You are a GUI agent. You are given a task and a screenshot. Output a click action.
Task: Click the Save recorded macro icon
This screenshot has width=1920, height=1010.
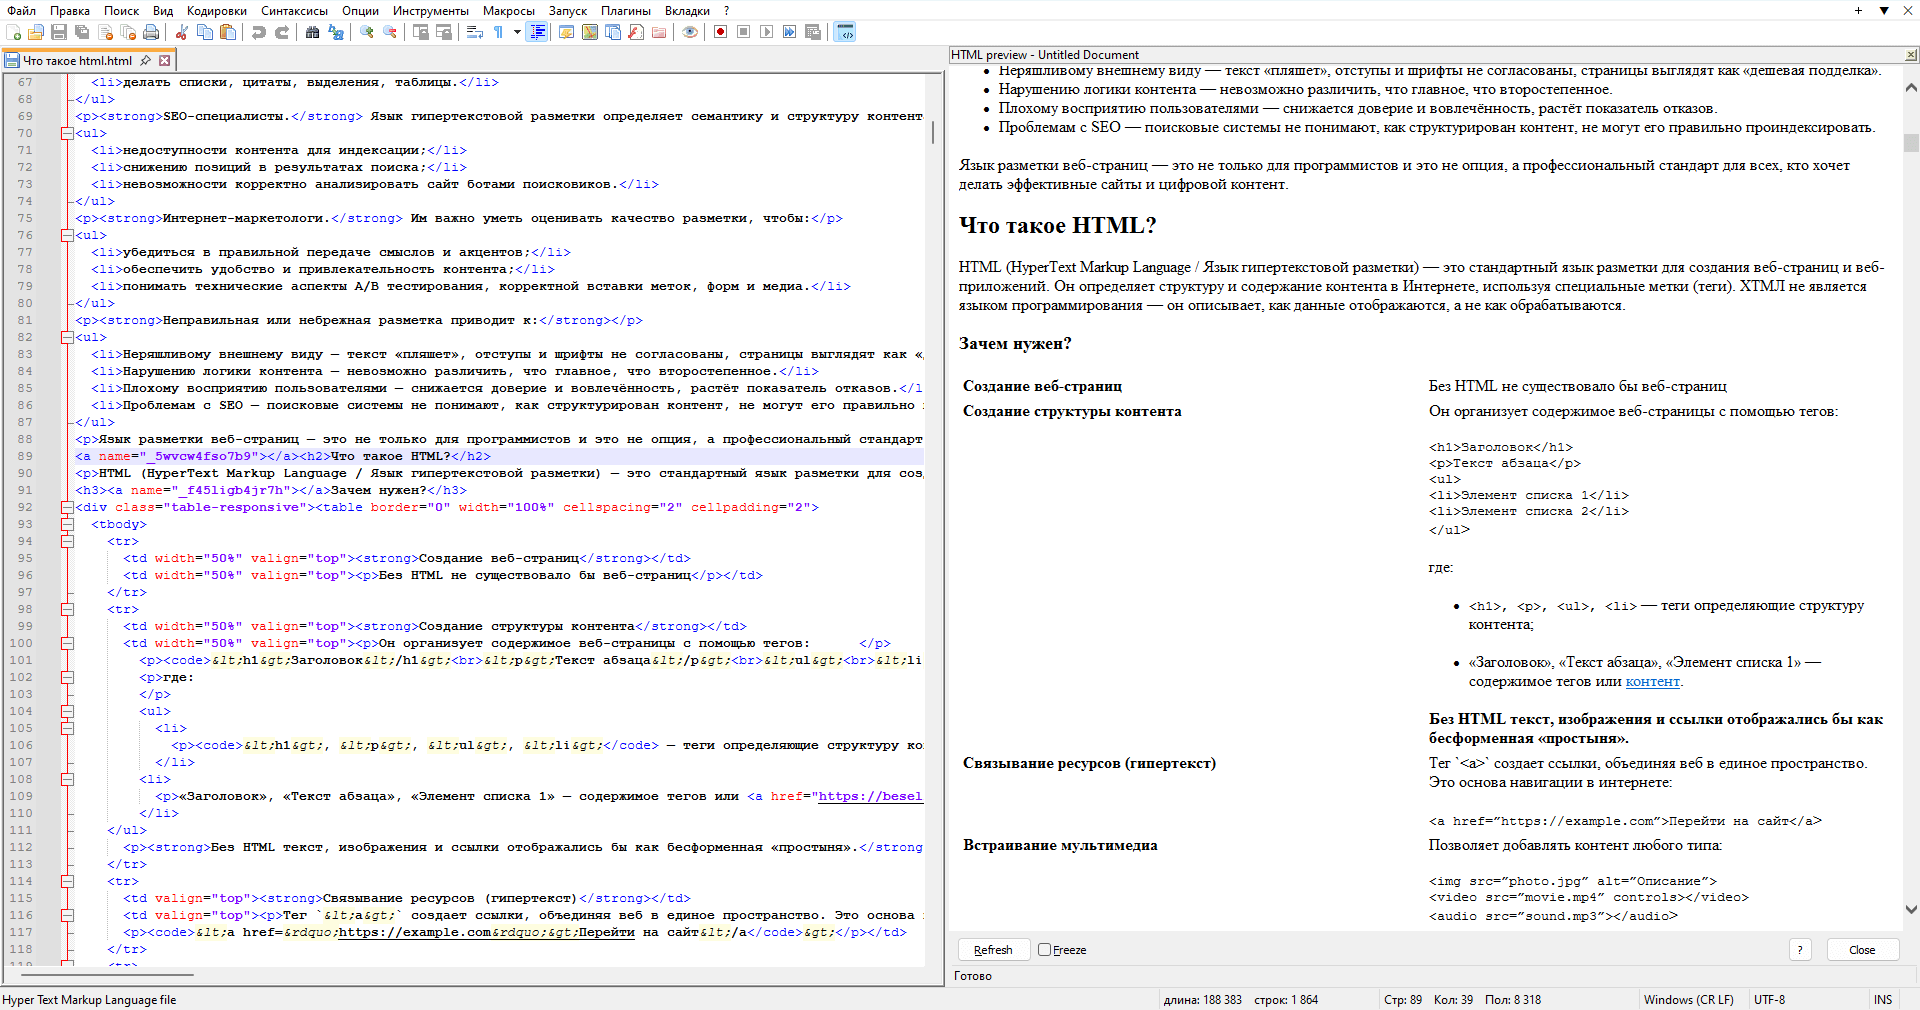[x=812, y=32]
